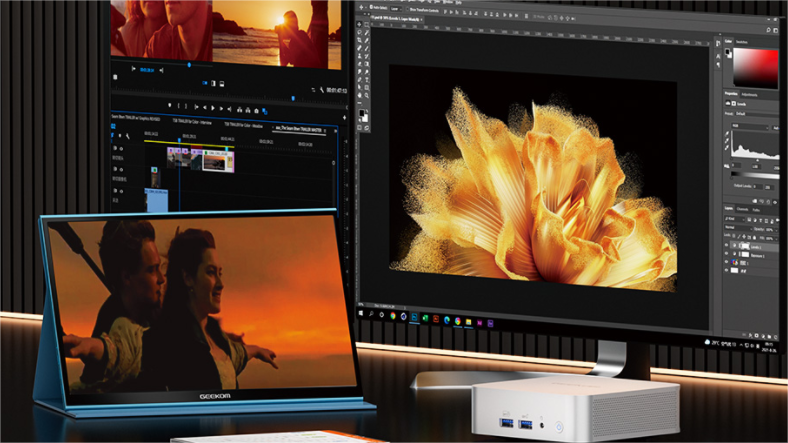Click the blue playhead on Premiere timeline ruler
The image size is (788, 443).
[179, 140]
